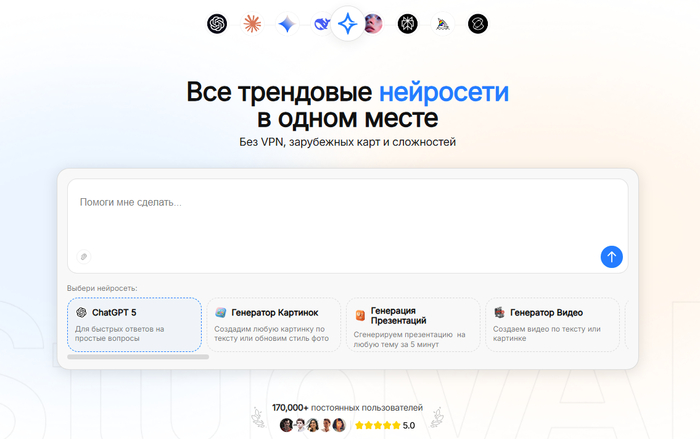Click the horizontal scrollbar under neural network cards
The image size is (700, 439).
(x=138, y=357)
